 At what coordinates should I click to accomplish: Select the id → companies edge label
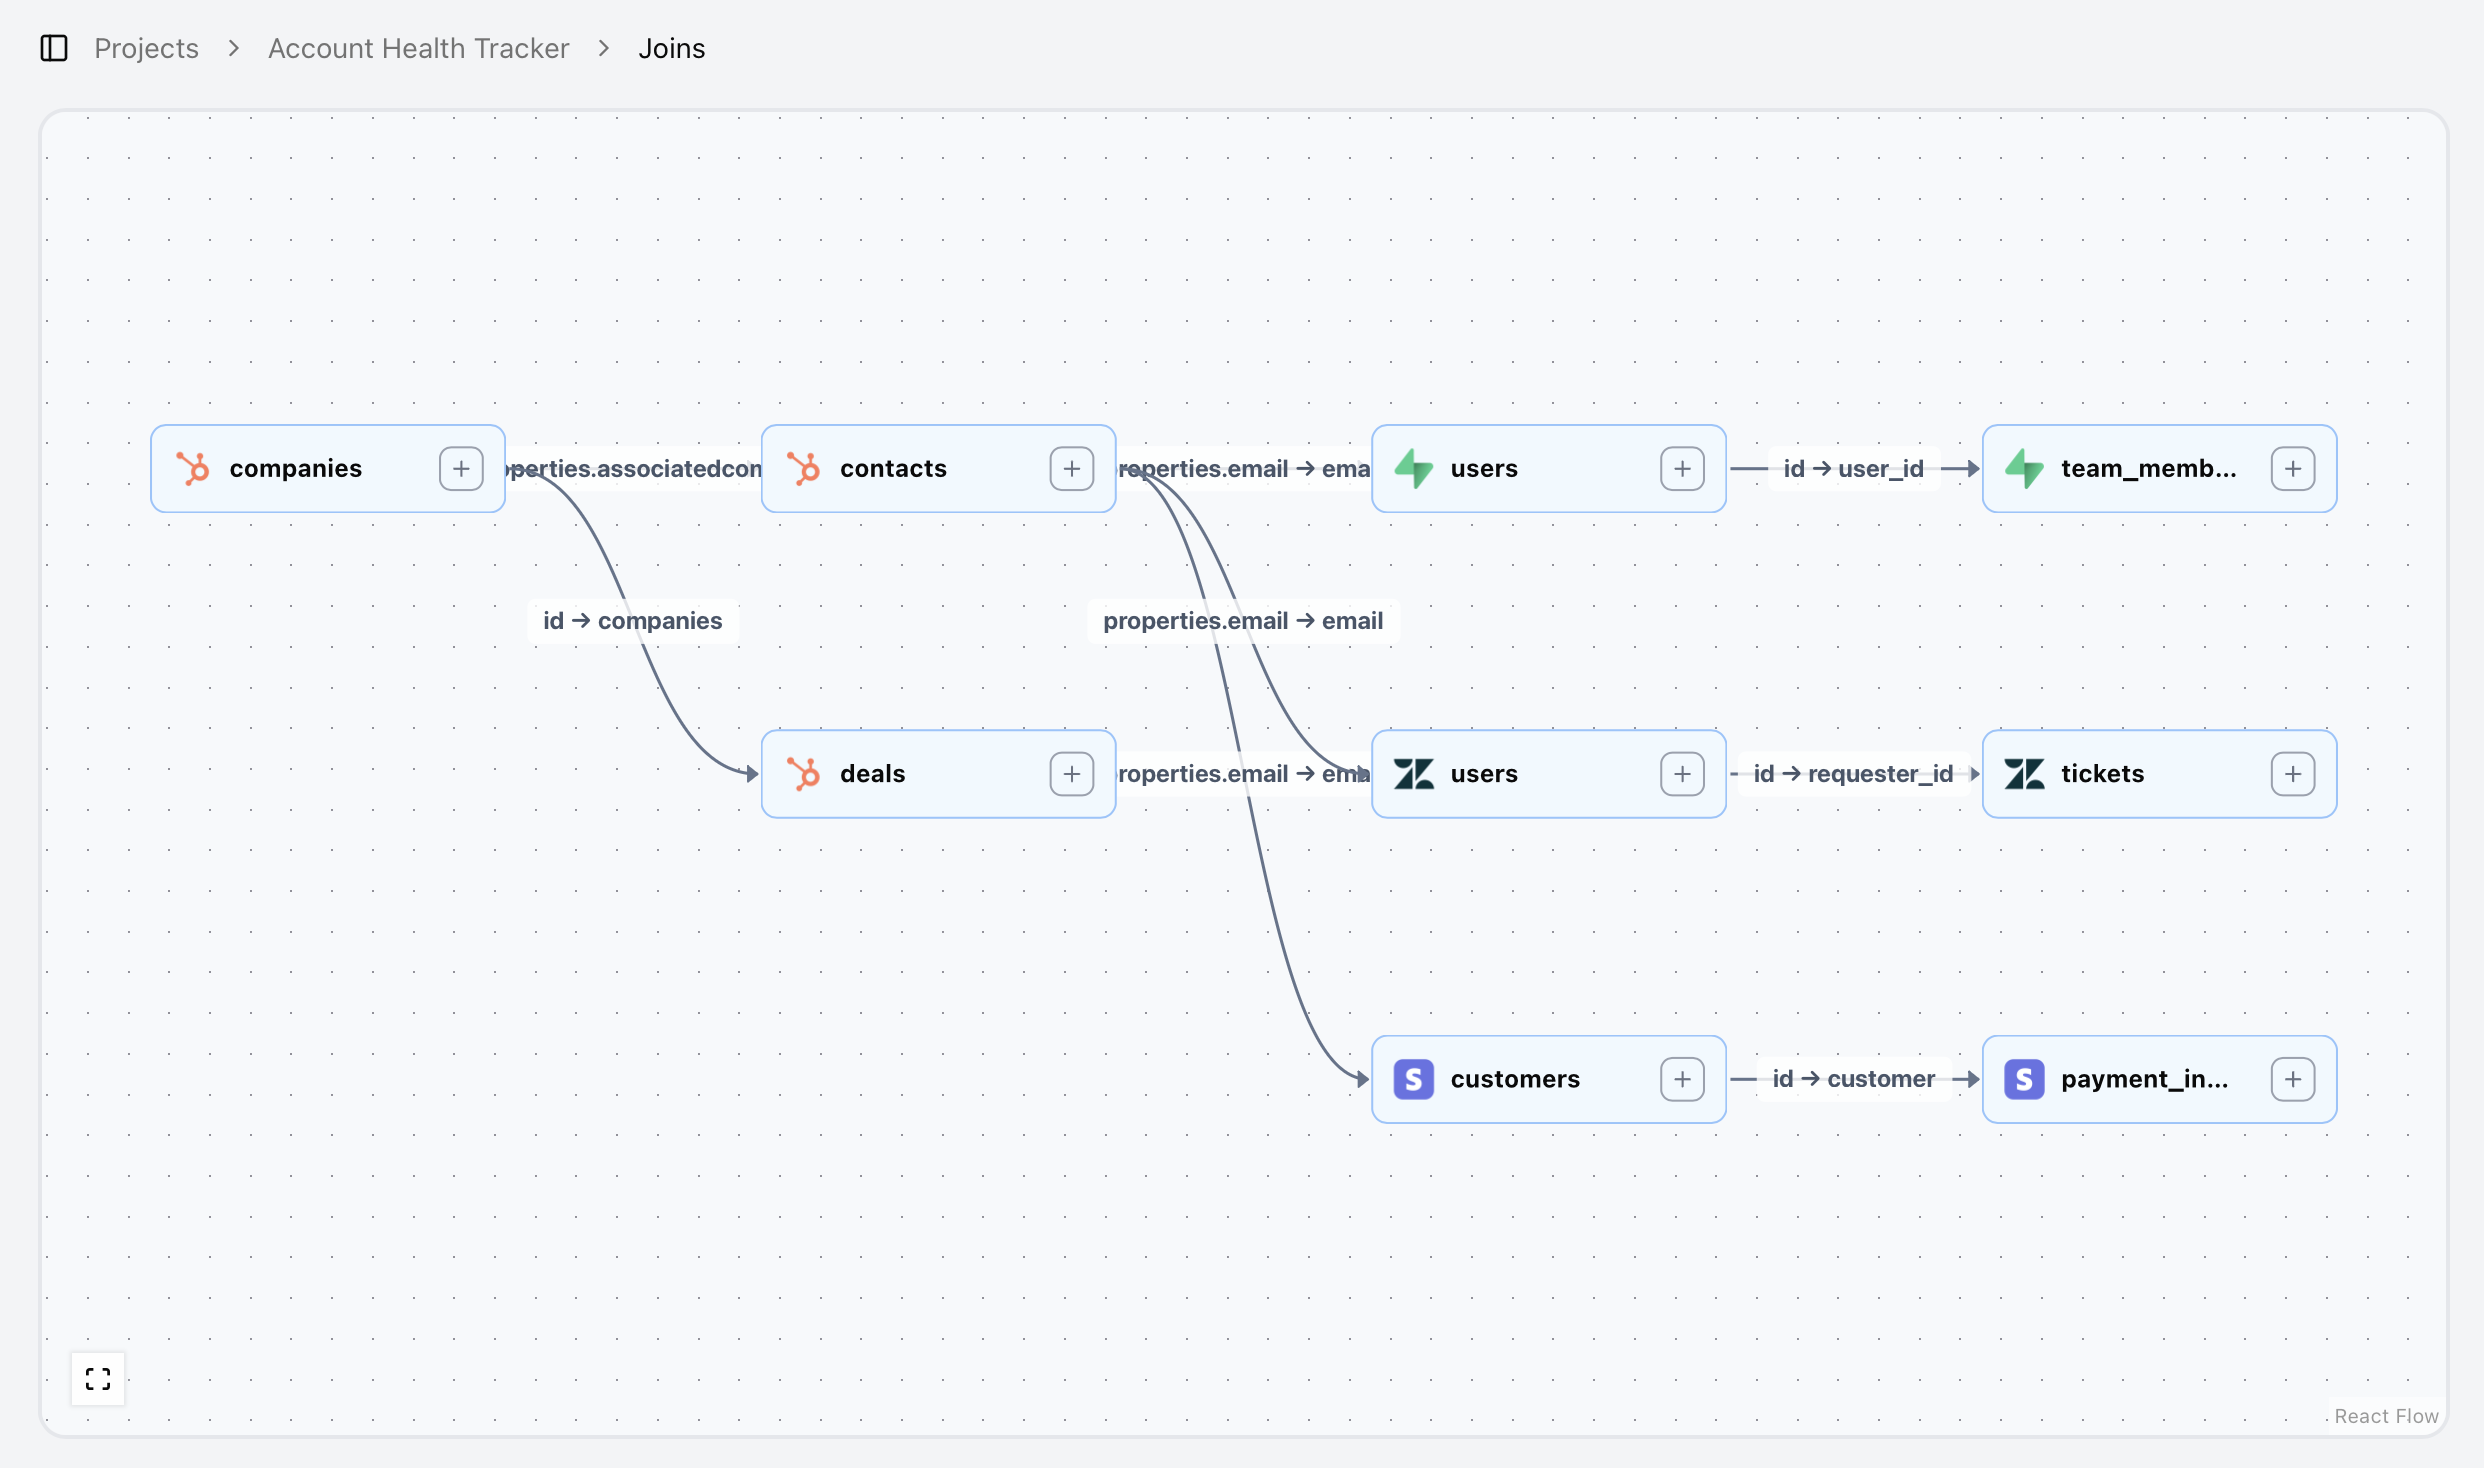pos(632,620)
